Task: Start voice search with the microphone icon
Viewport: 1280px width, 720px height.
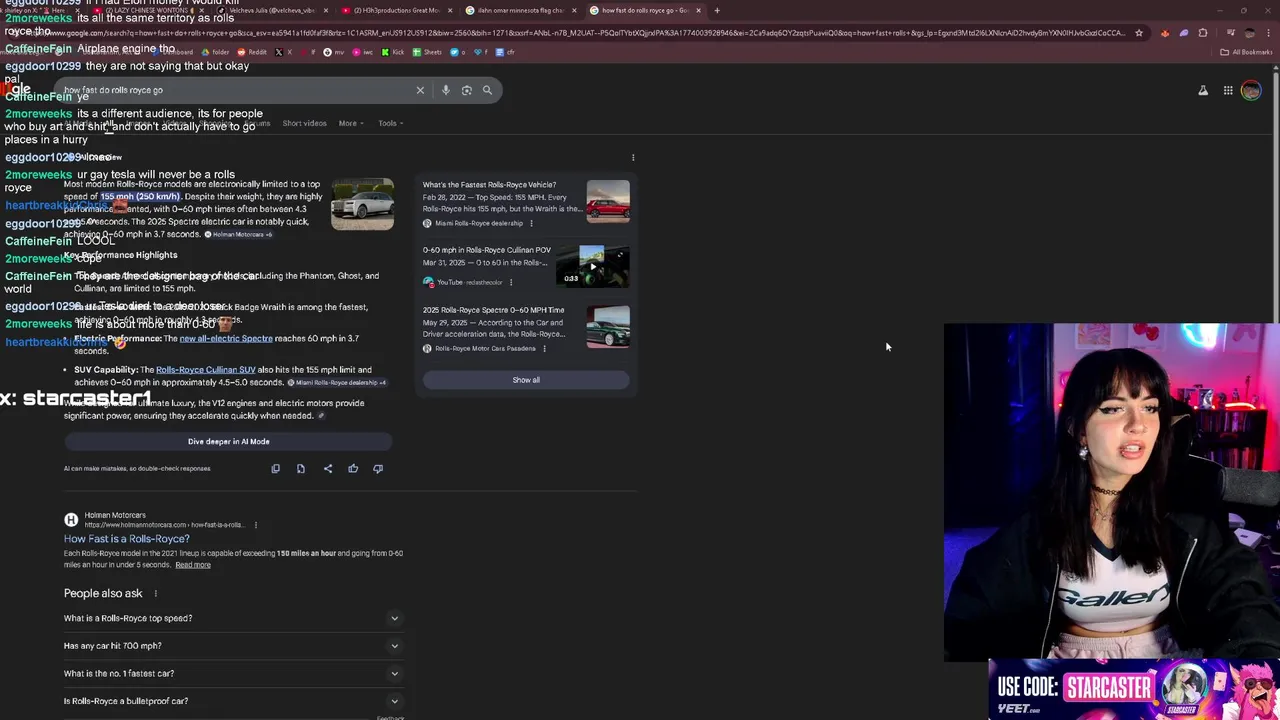Action: tap(445, 90)
